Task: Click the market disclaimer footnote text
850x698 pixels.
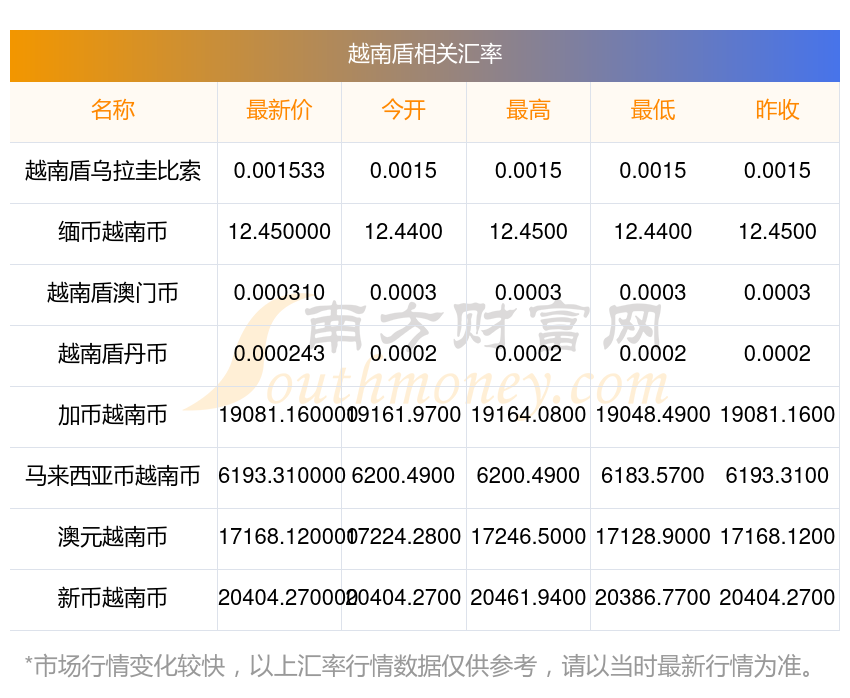Action: pyautogui.click(x=420, y=666)
